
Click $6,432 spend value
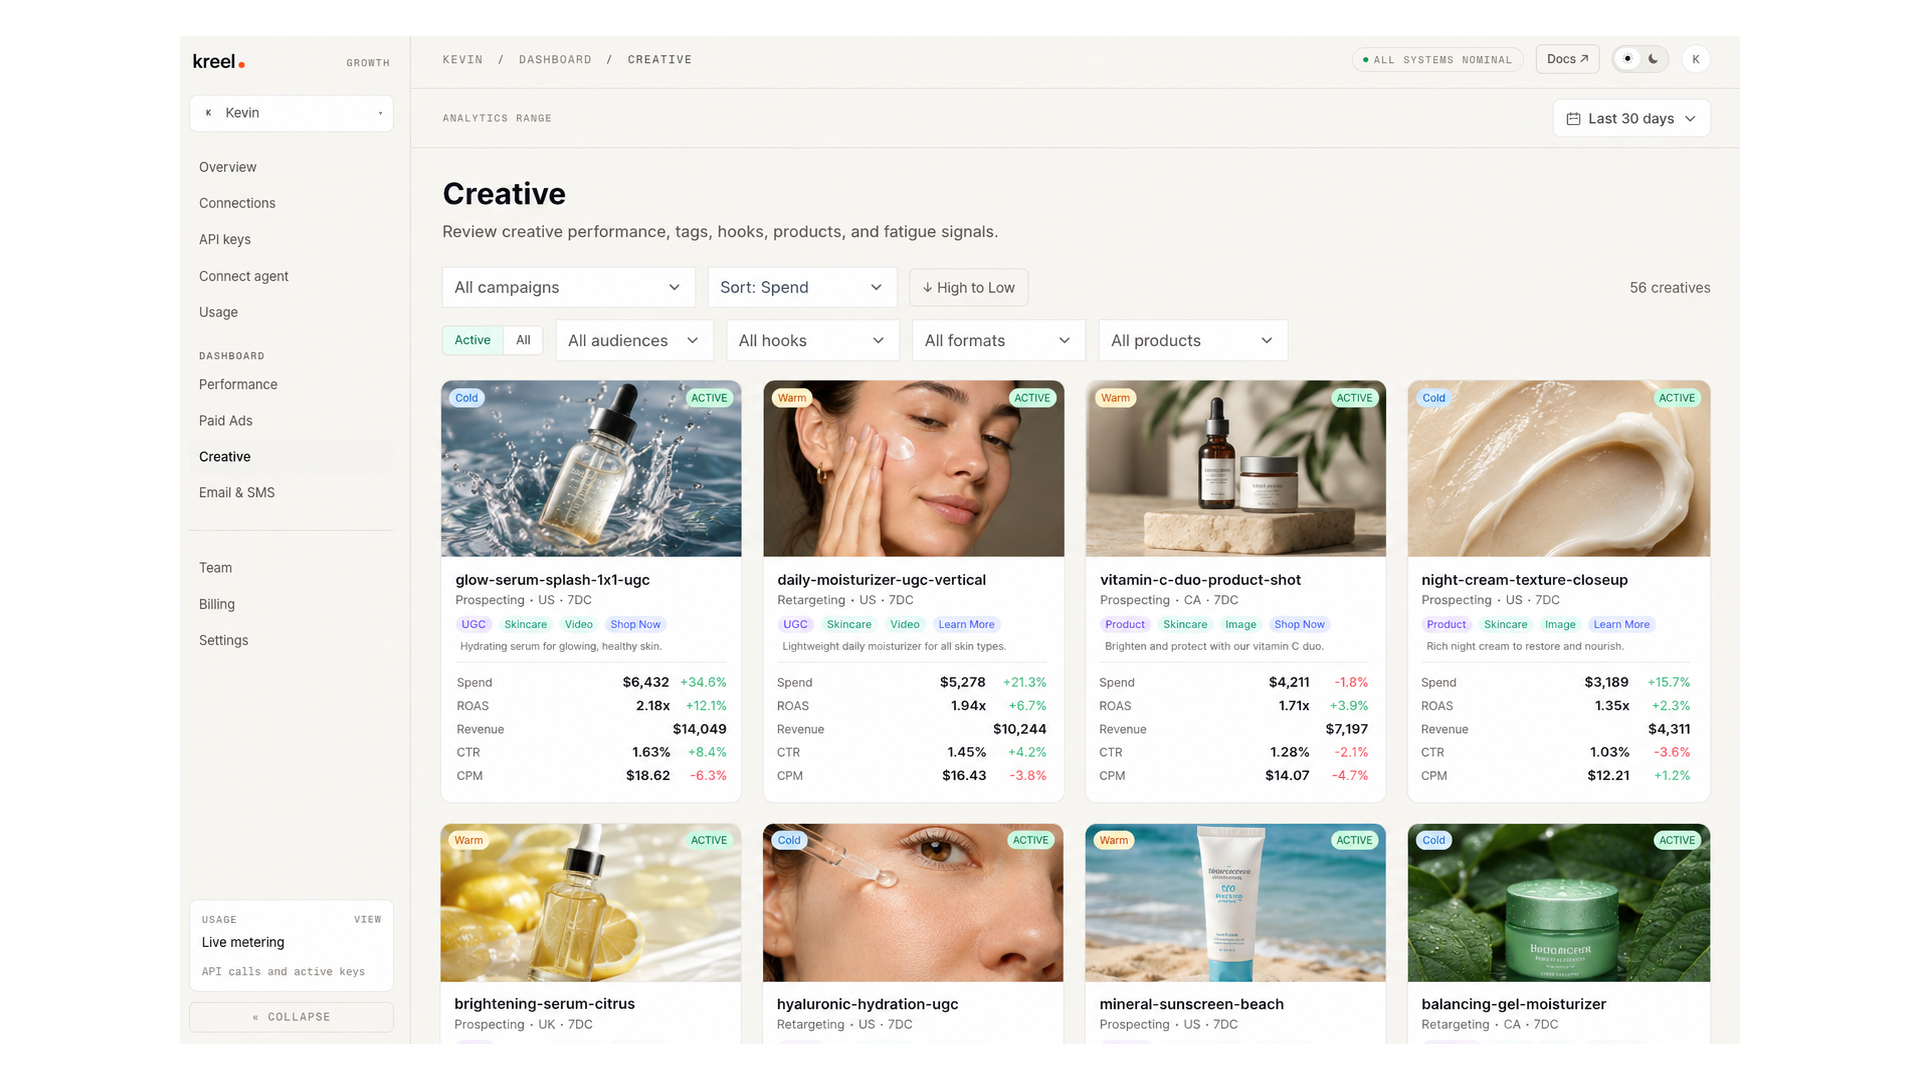[x=645, y=682]
